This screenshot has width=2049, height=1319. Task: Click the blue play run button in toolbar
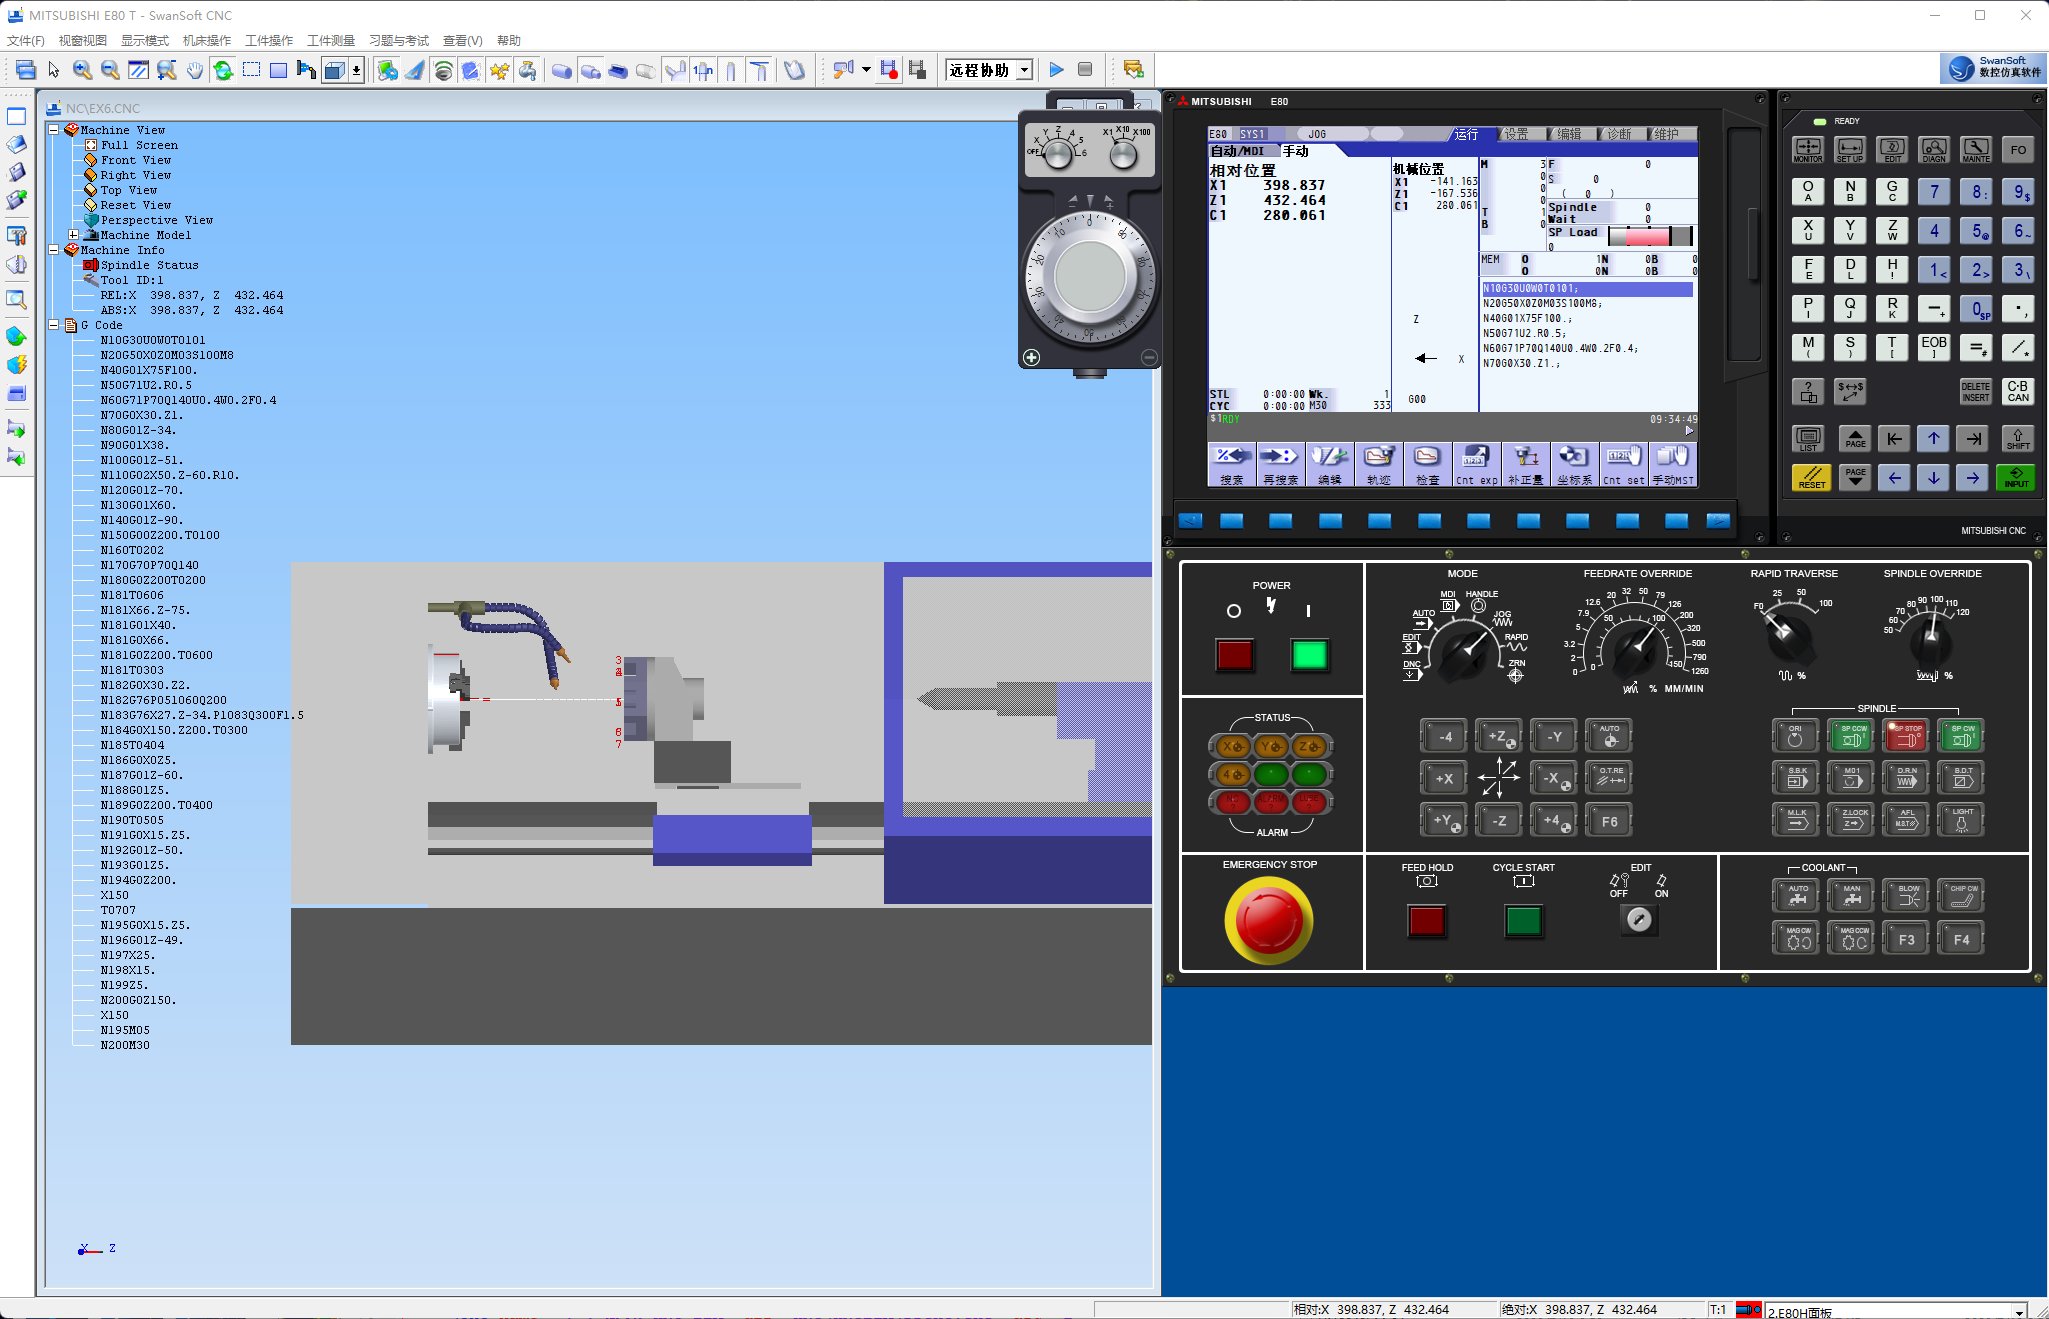(x=1056, y=70)
